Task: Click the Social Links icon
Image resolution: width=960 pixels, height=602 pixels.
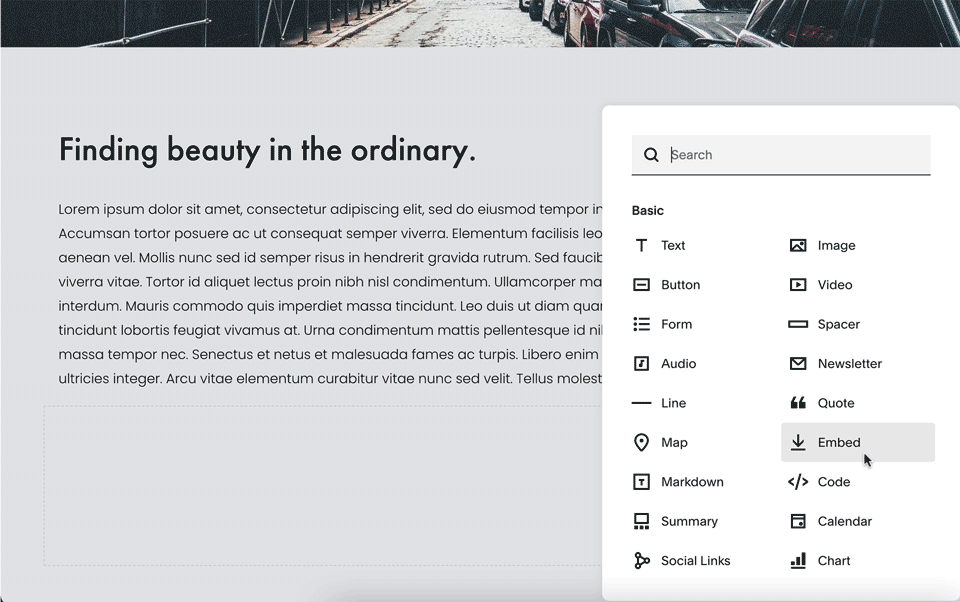Action: [x=641, y=560]
